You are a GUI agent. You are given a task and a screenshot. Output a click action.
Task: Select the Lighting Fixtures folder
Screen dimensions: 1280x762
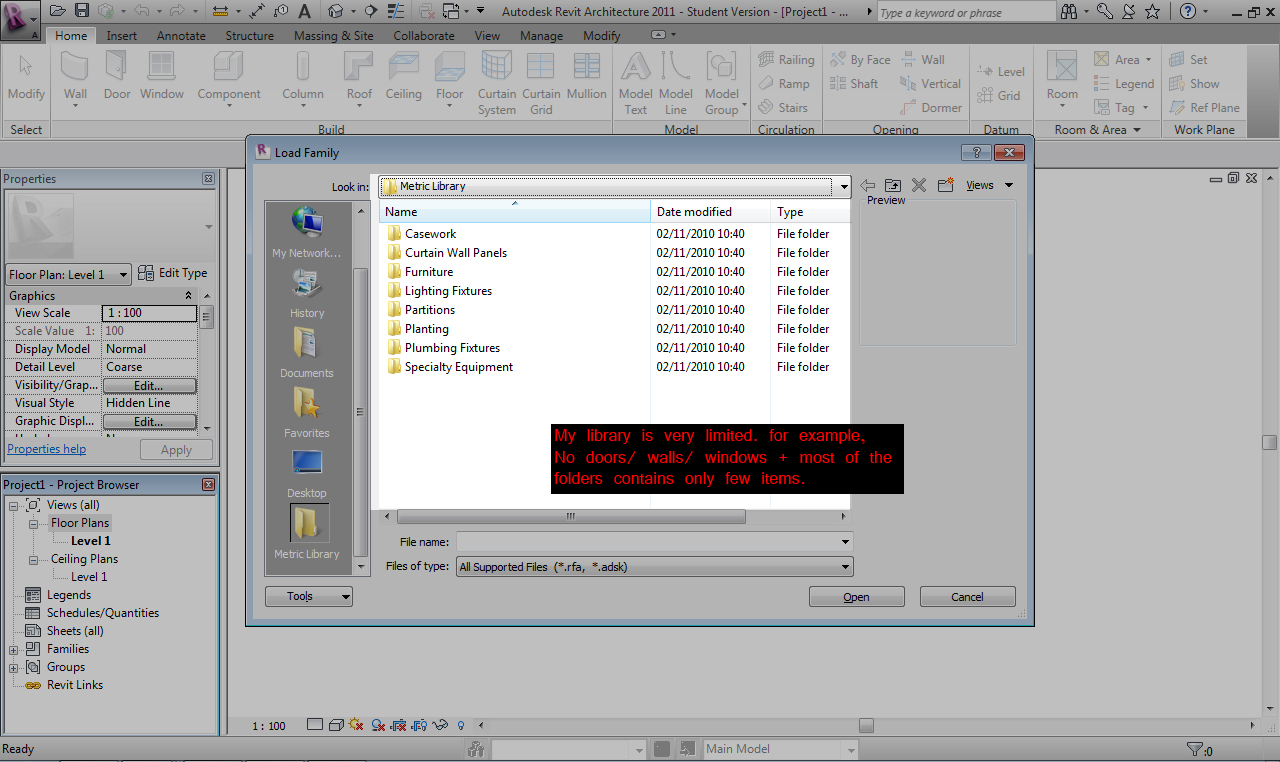(439, 291)
